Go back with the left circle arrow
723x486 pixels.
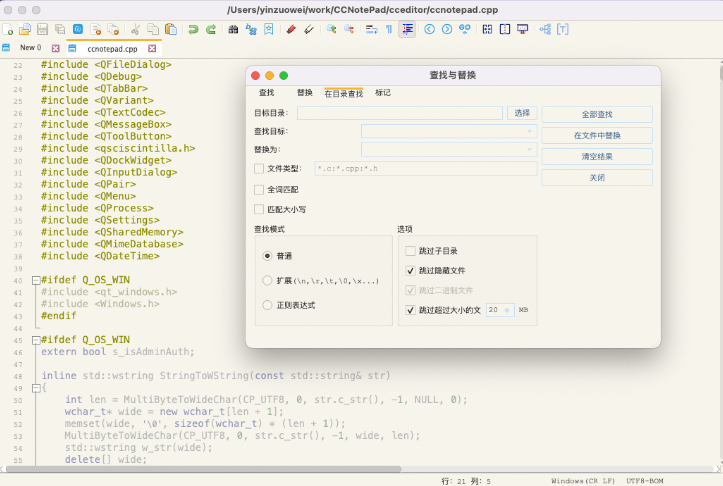click(429, 30)
